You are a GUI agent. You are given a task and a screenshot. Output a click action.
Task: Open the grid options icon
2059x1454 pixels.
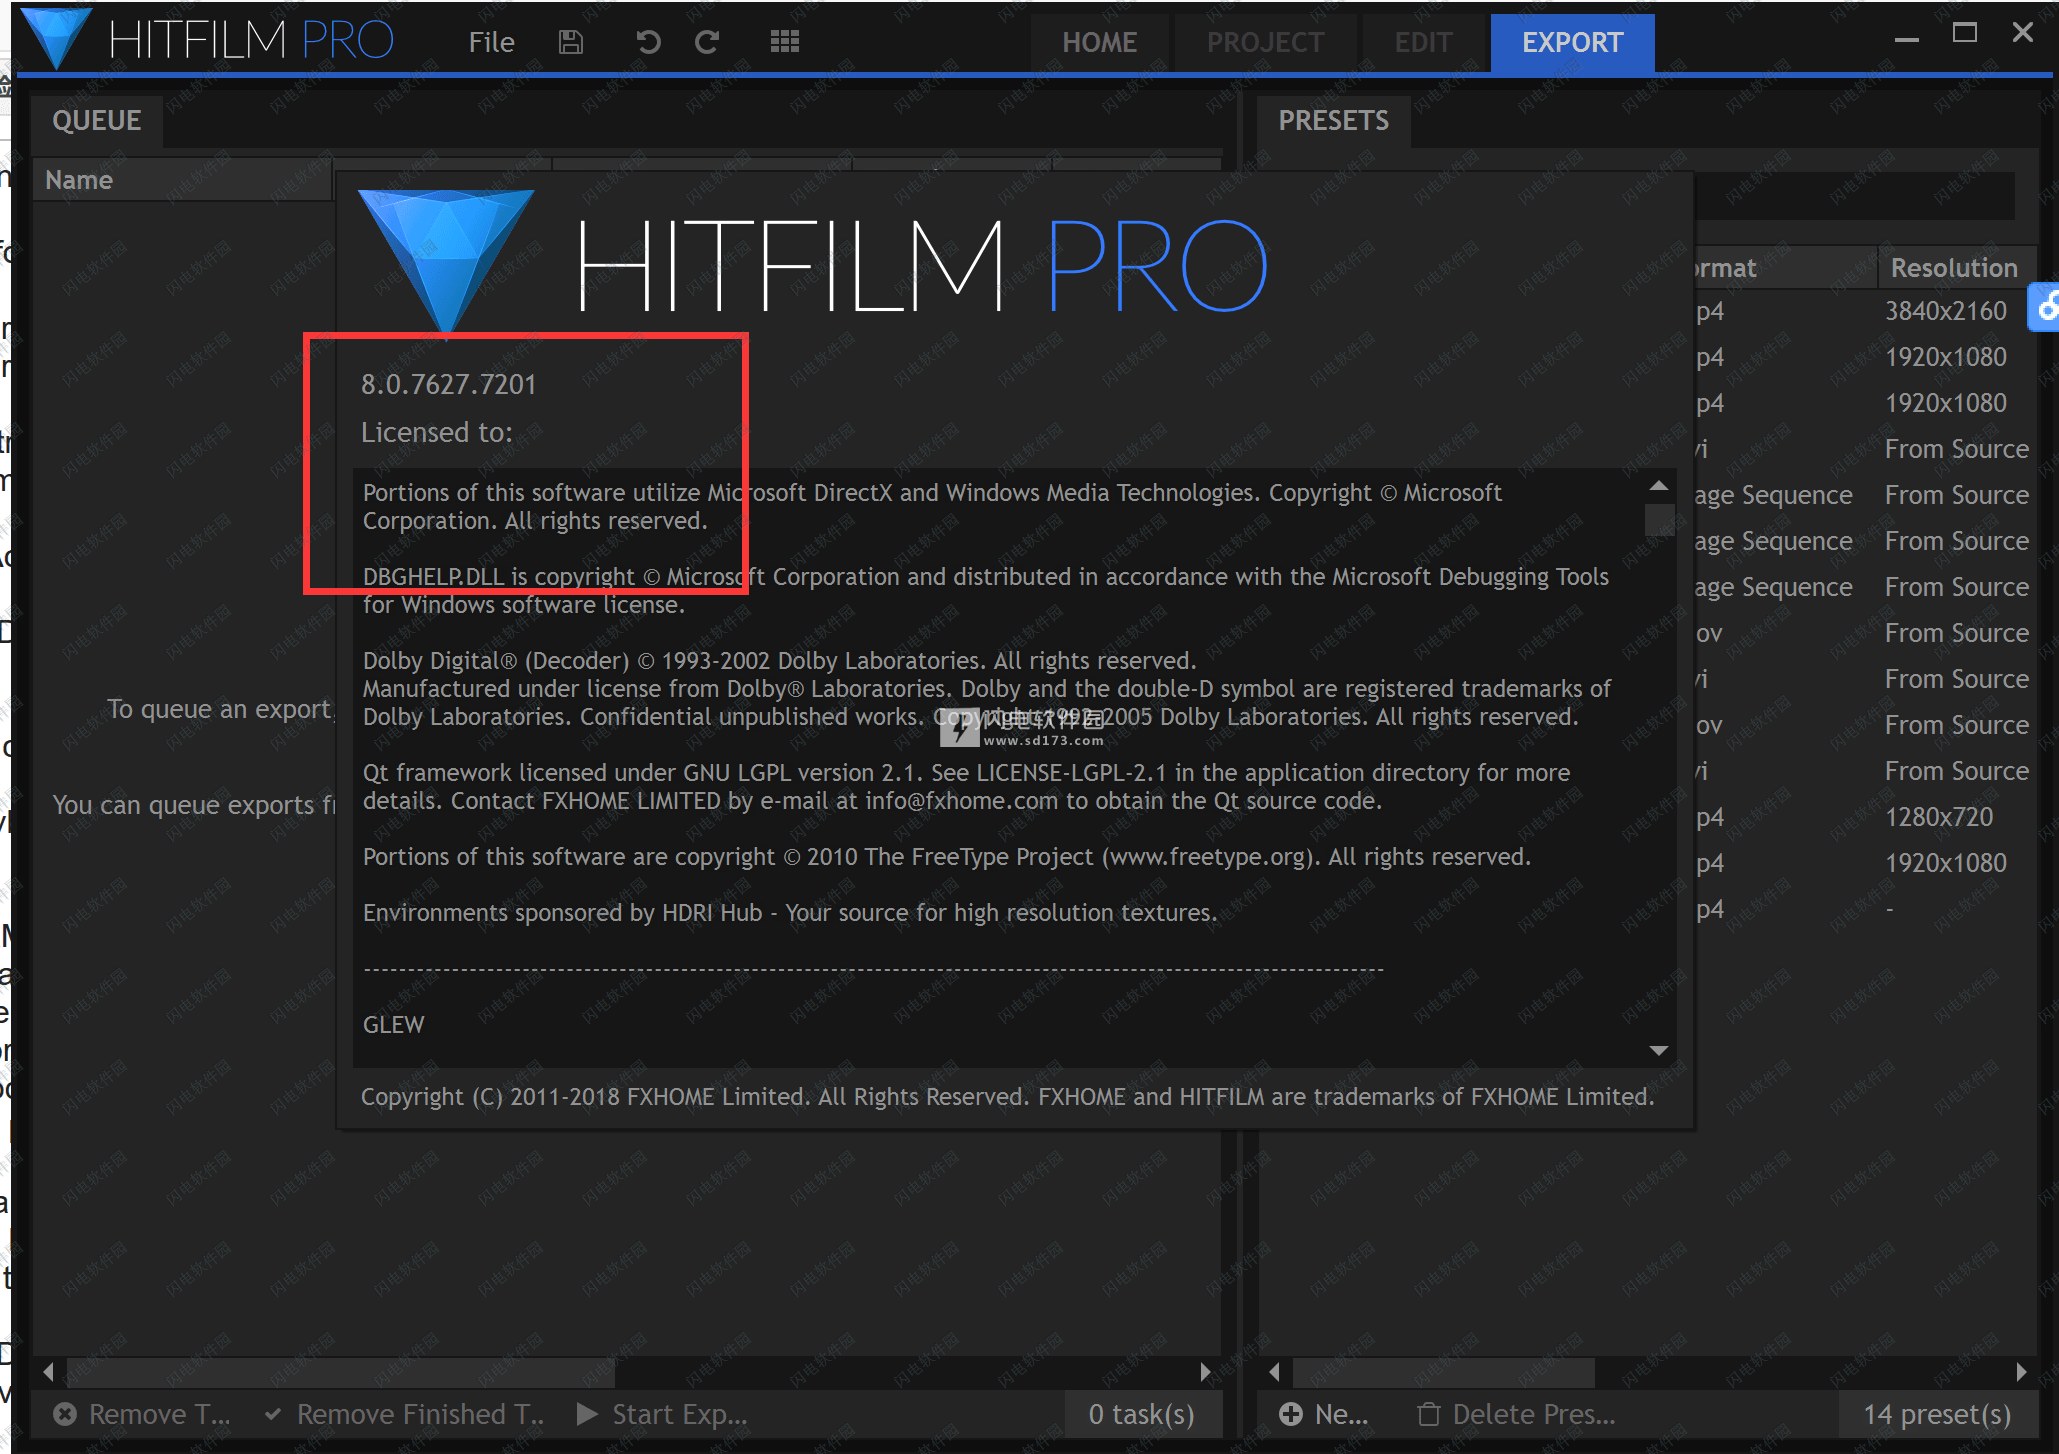coord(785,42)
